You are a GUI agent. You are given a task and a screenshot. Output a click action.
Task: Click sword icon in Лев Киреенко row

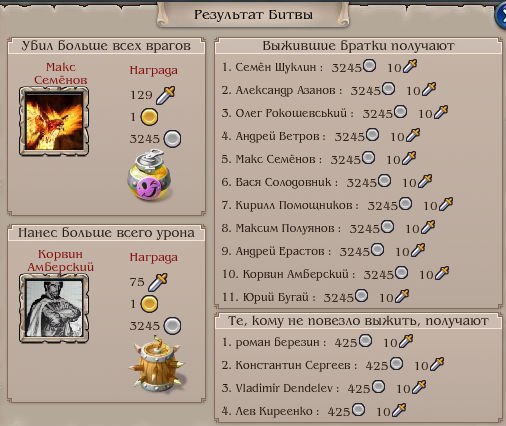tap(399, 410)
